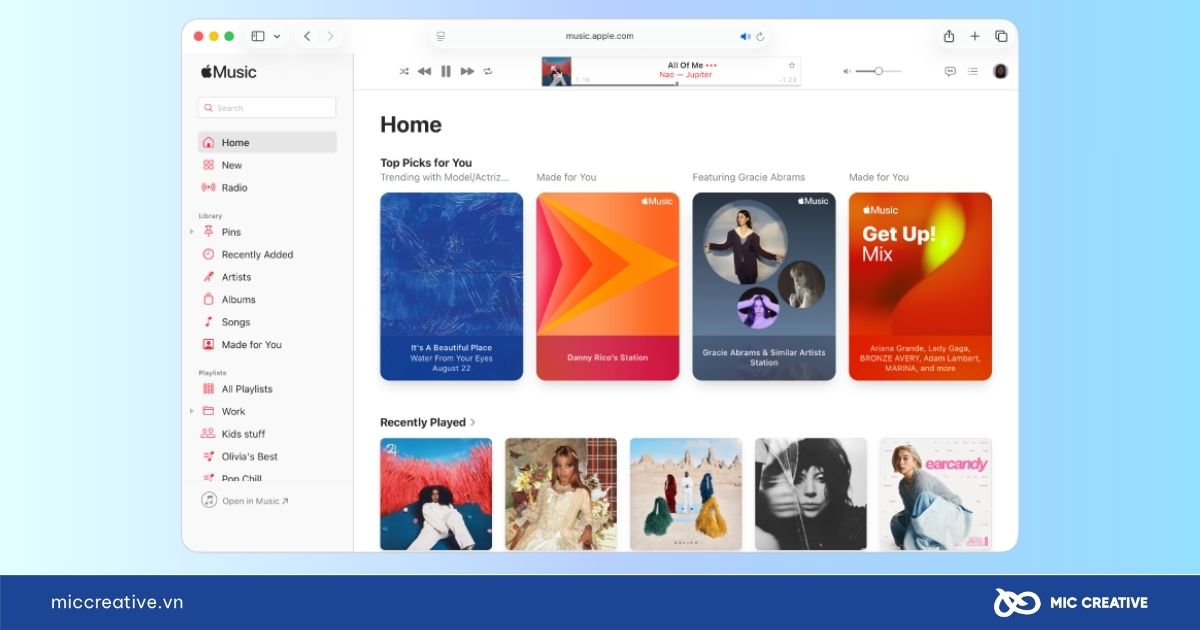Expand the Pins section in the sidebar

(x=192, y=231)
